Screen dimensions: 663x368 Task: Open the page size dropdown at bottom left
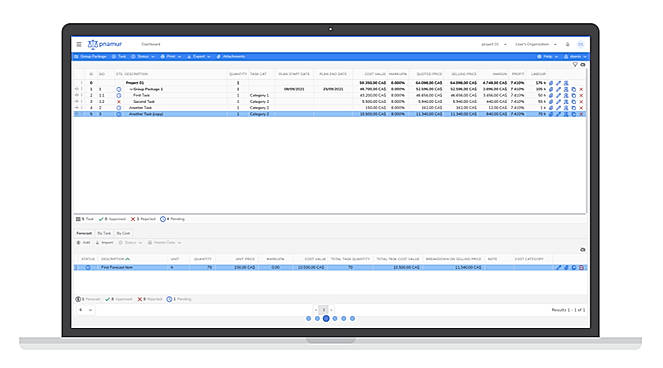tap(85, 310)
